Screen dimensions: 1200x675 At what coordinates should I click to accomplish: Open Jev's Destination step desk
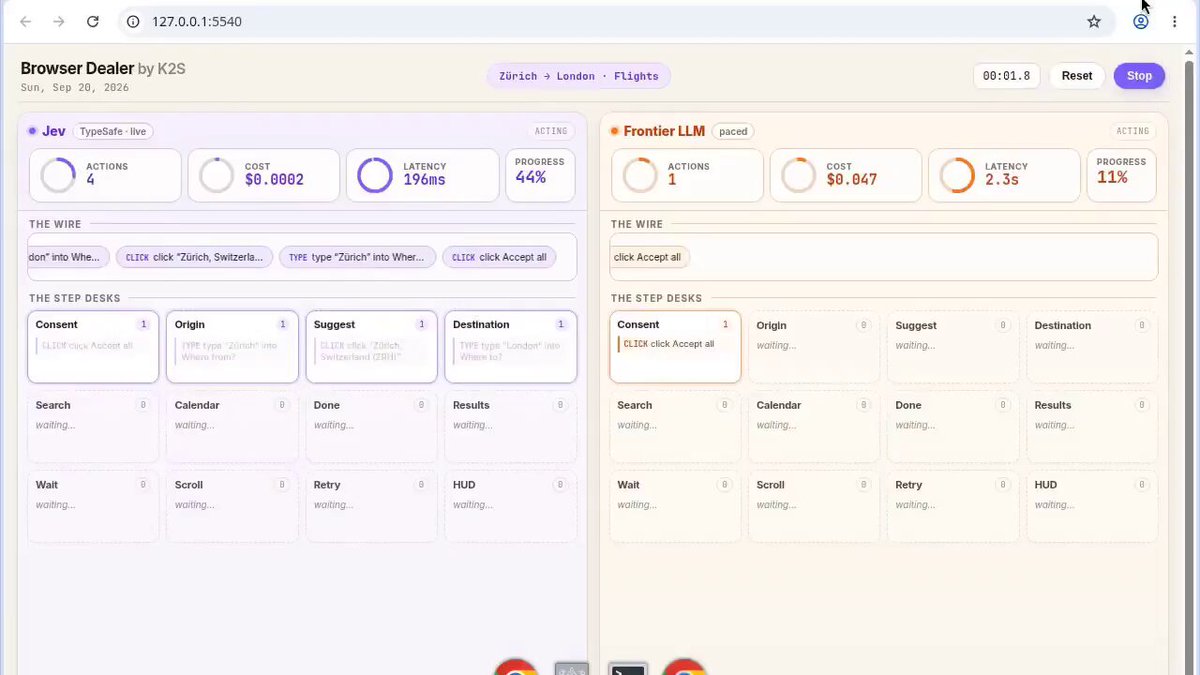click(511, 346)
